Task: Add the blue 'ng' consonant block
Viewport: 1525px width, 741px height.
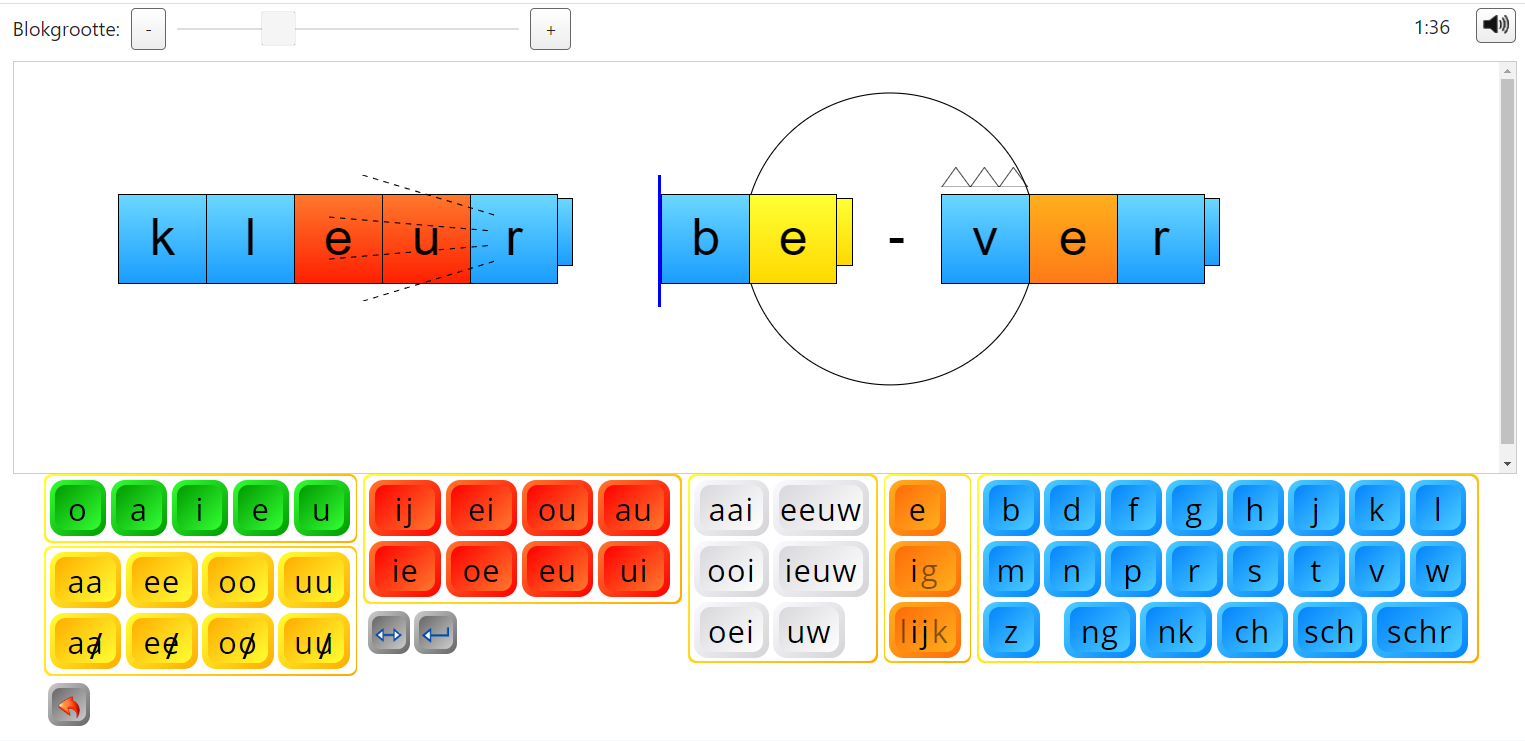Action: click(x=1099, y=631)
